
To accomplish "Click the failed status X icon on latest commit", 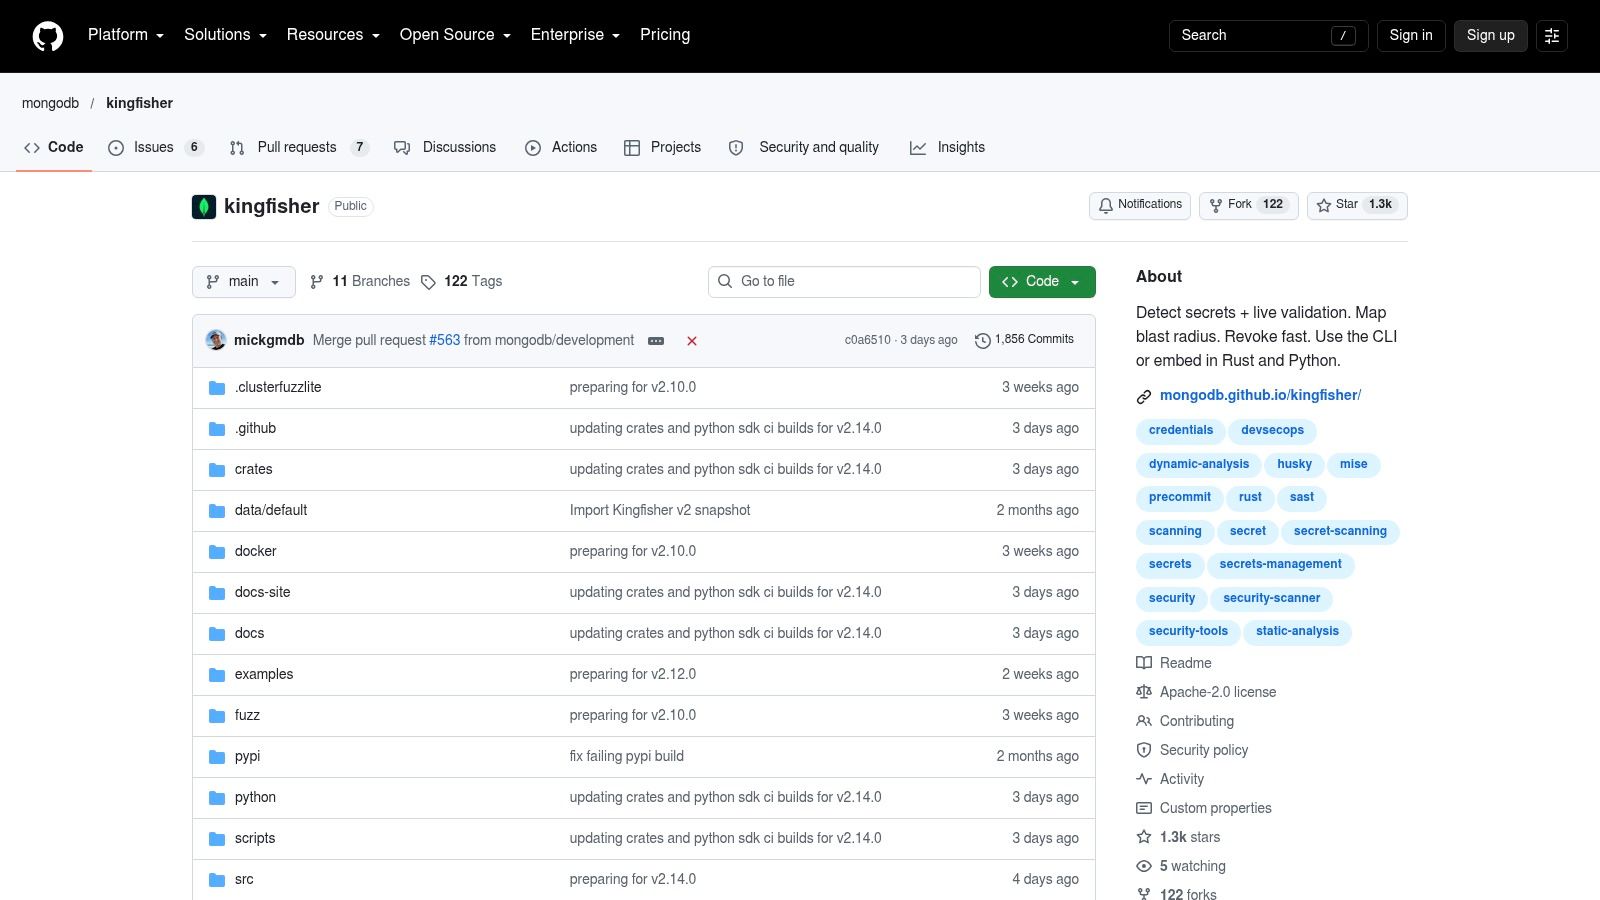I will tap(691, 341).
